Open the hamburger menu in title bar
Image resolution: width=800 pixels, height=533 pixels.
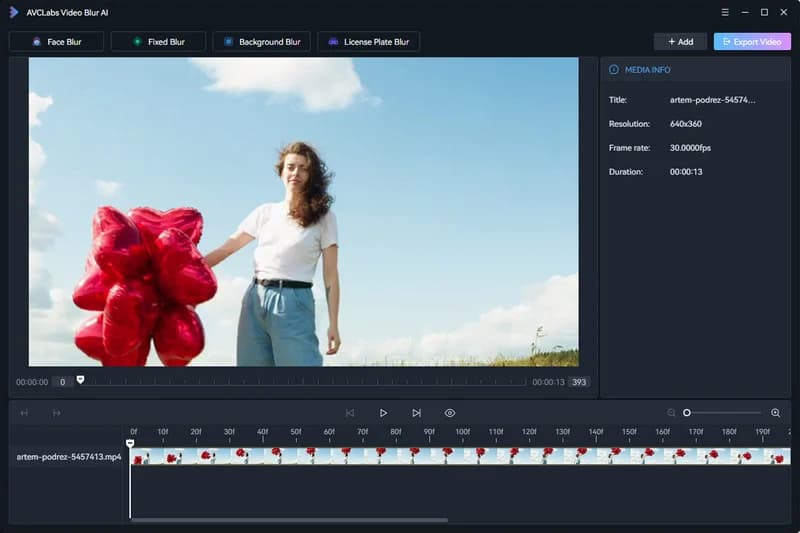725,12
